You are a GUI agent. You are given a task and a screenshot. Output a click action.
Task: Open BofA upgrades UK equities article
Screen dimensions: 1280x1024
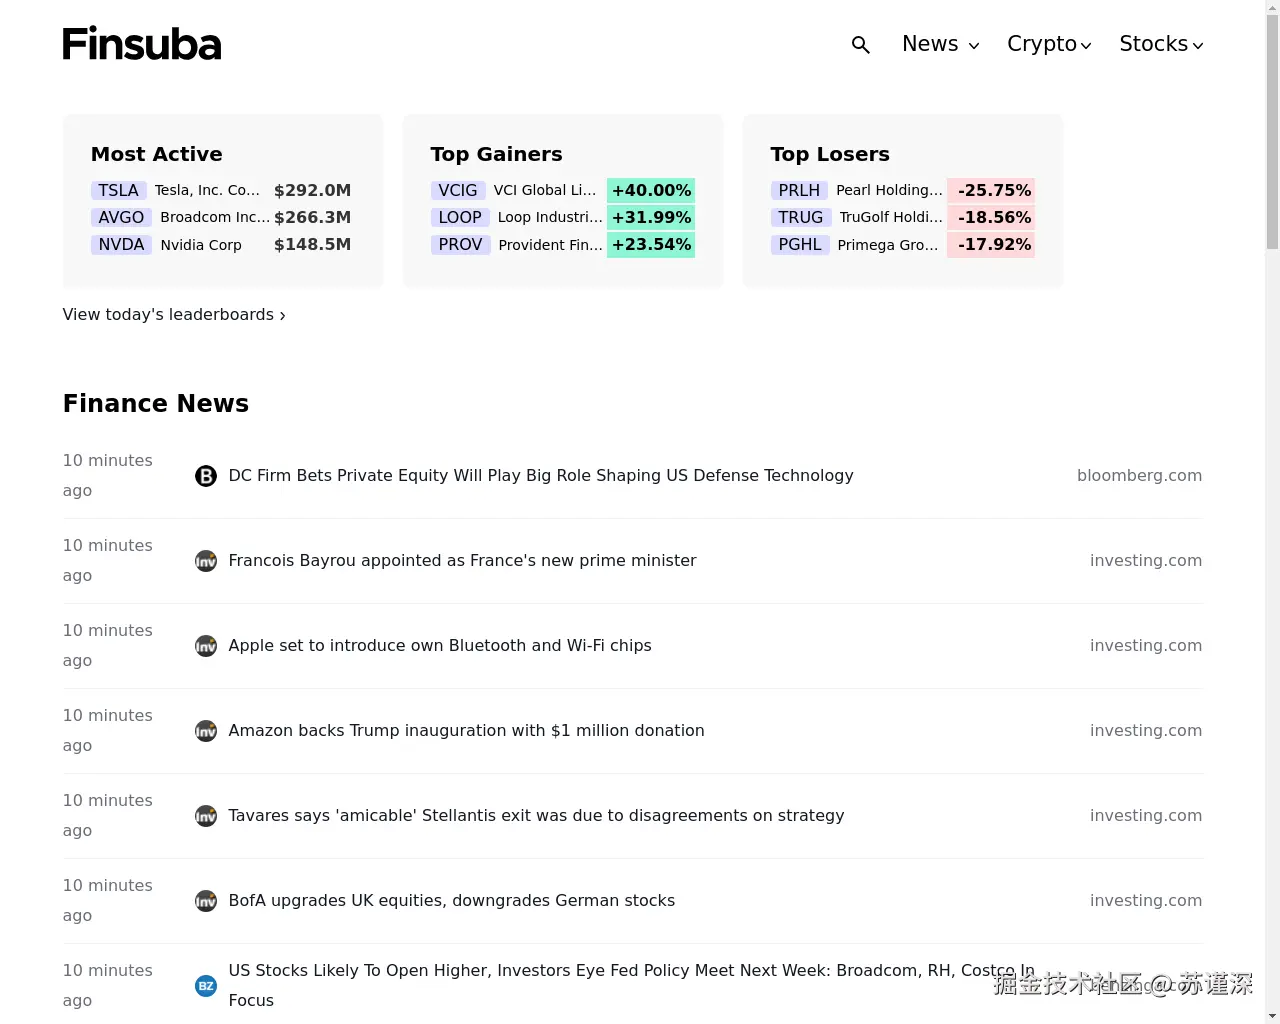pyautogui.click(x=451, y=901)
